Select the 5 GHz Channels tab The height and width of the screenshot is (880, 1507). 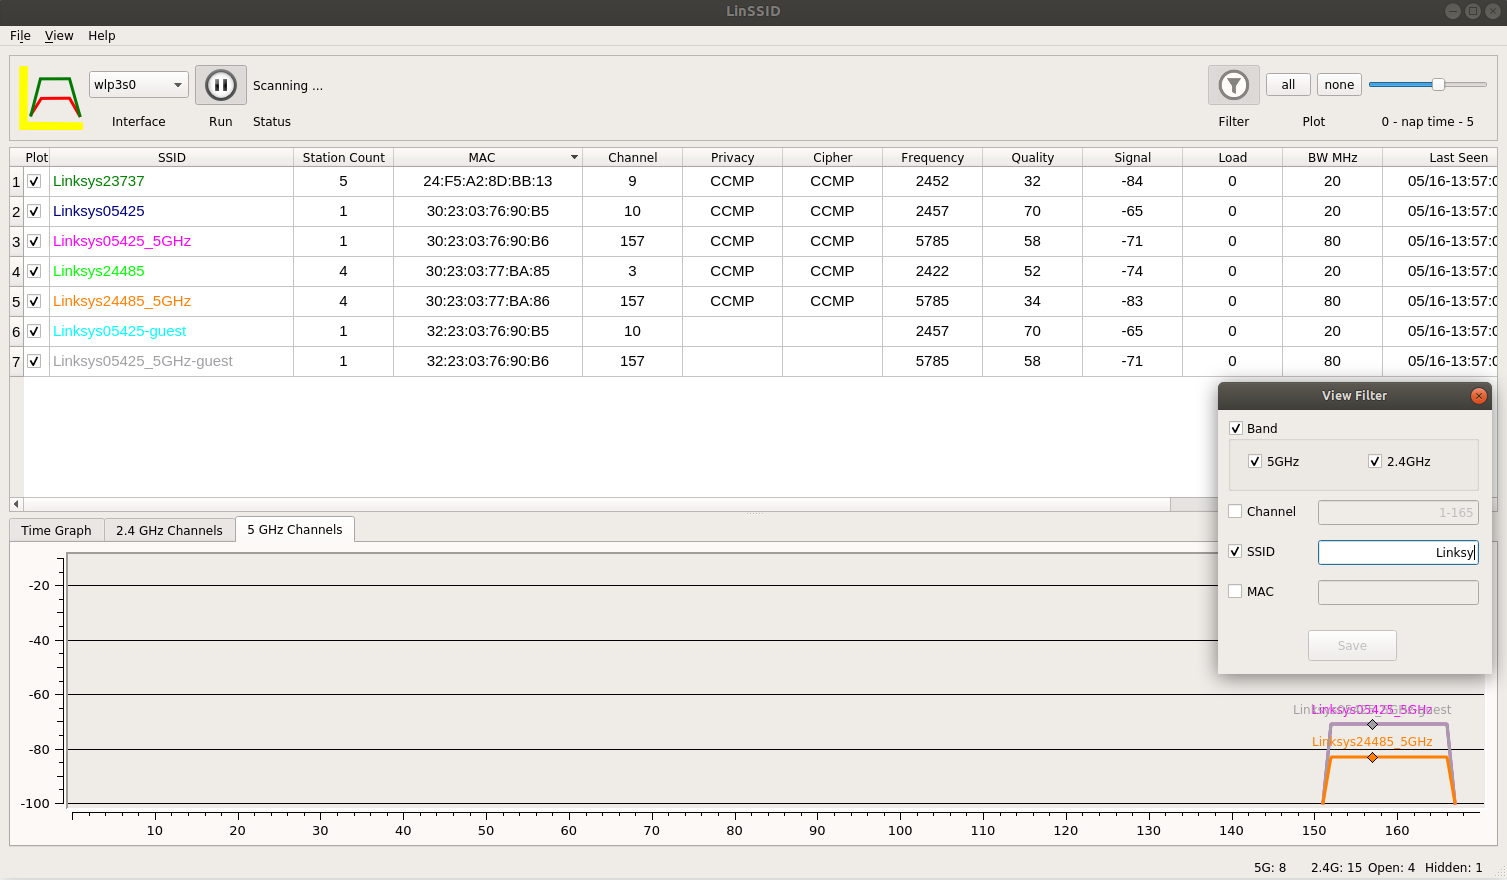[x=295, y=529]
